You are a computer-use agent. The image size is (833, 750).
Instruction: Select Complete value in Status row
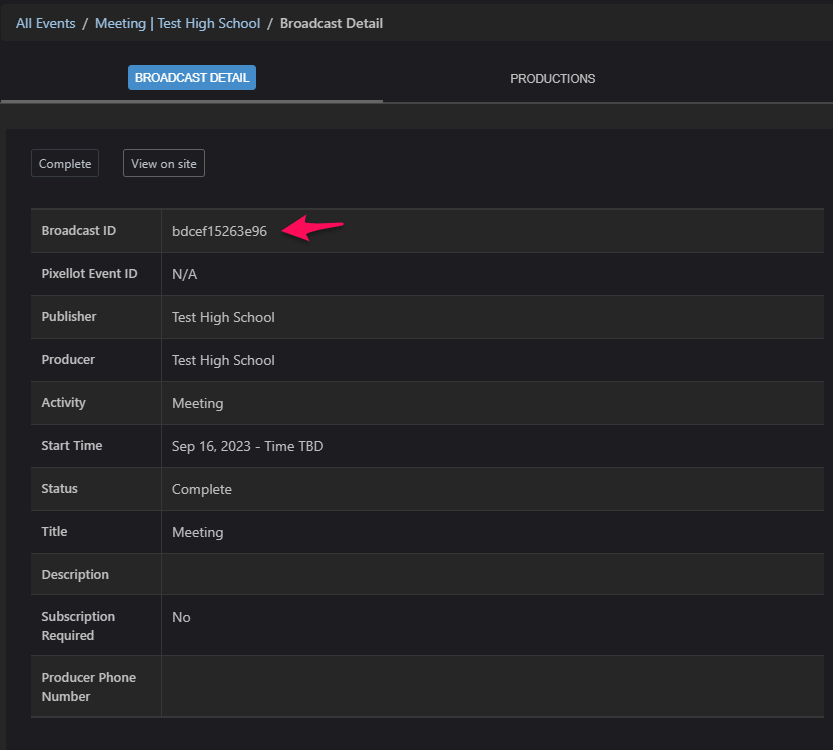pyautogui.click(x=202, y=489)
